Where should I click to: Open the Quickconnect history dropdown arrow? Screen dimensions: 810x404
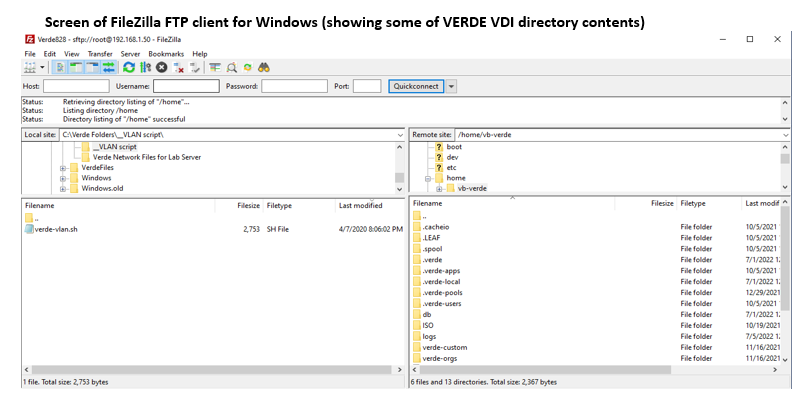451,86
